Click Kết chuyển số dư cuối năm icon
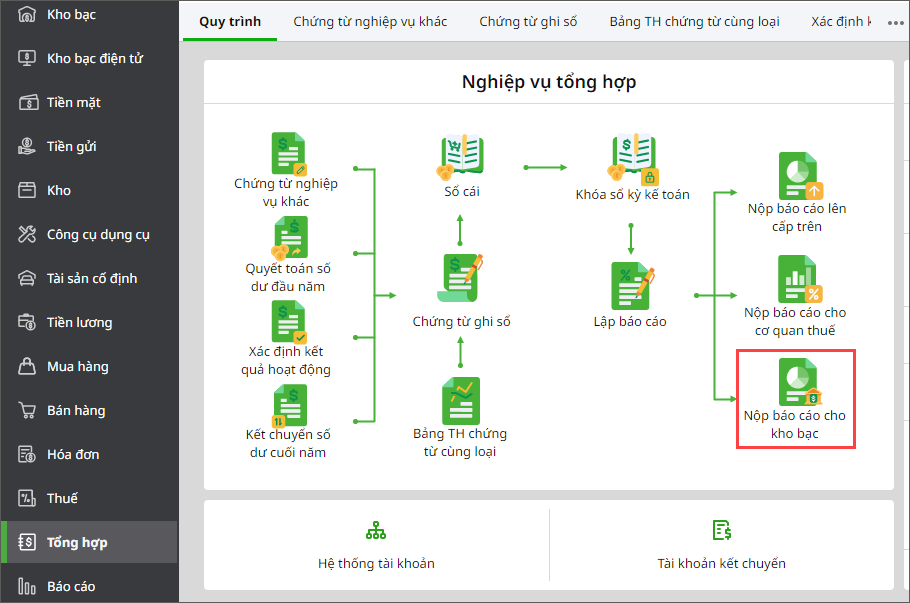The width and height of the screenshot is (910, 603). pos(289,406)
